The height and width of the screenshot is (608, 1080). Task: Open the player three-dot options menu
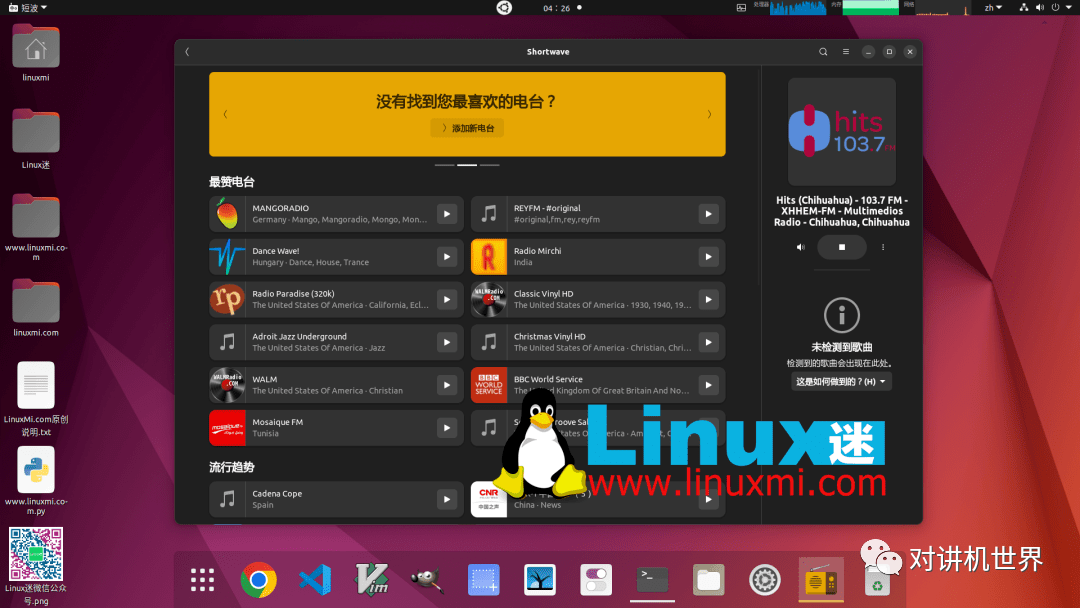pyautogui.click(x=883, y=247)
